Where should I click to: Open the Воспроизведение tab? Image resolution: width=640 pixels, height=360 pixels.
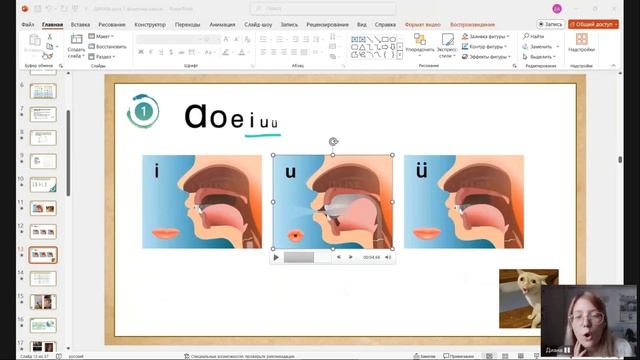coord(472,24)
